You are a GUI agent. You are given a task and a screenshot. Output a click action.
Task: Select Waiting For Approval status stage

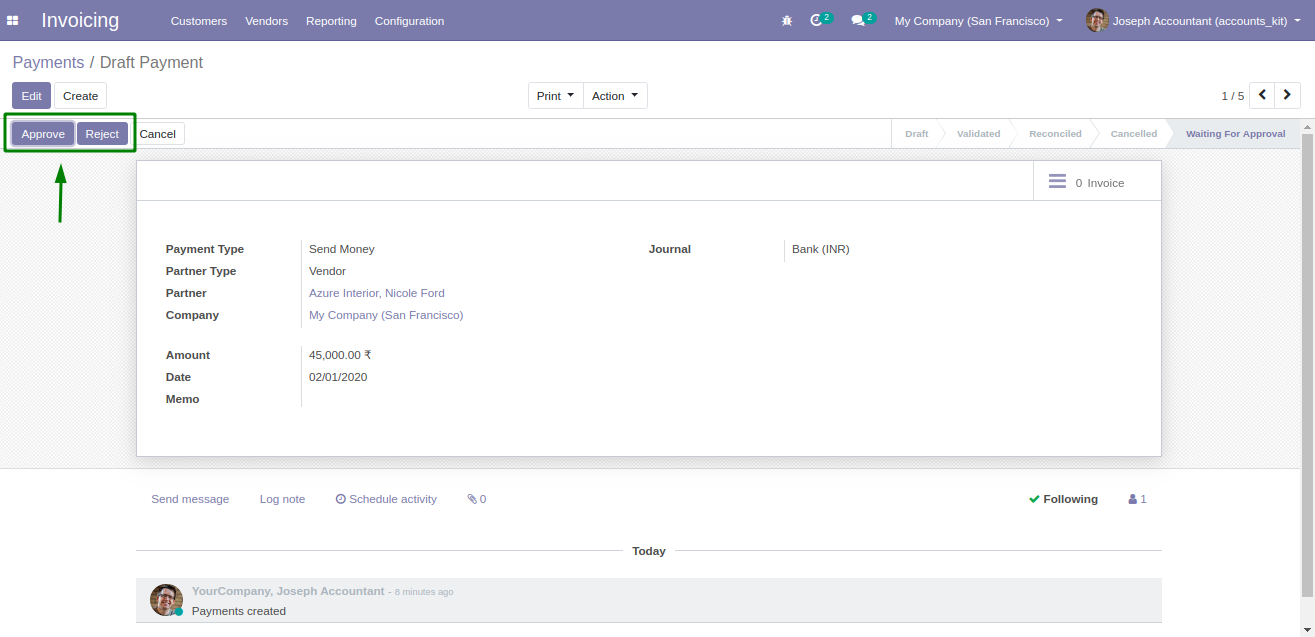1236,133
